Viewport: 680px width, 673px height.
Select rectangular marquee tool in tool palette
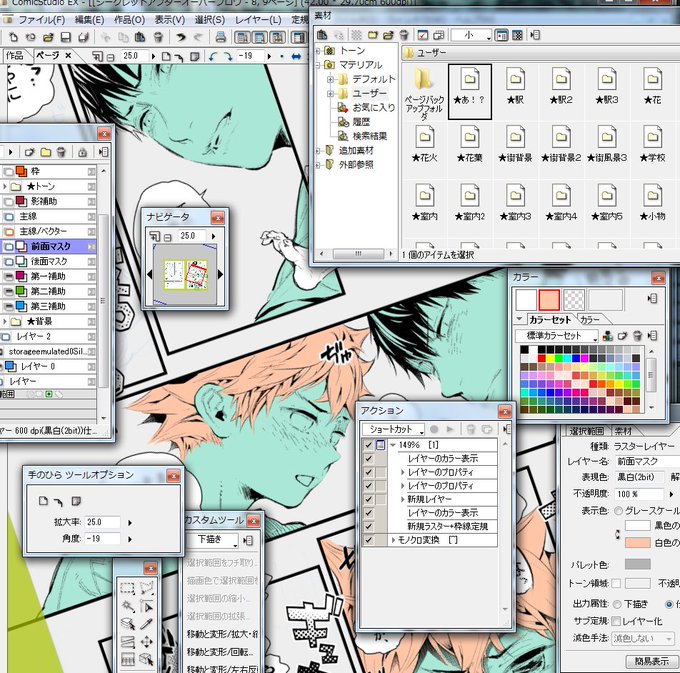tap(127, 588)
